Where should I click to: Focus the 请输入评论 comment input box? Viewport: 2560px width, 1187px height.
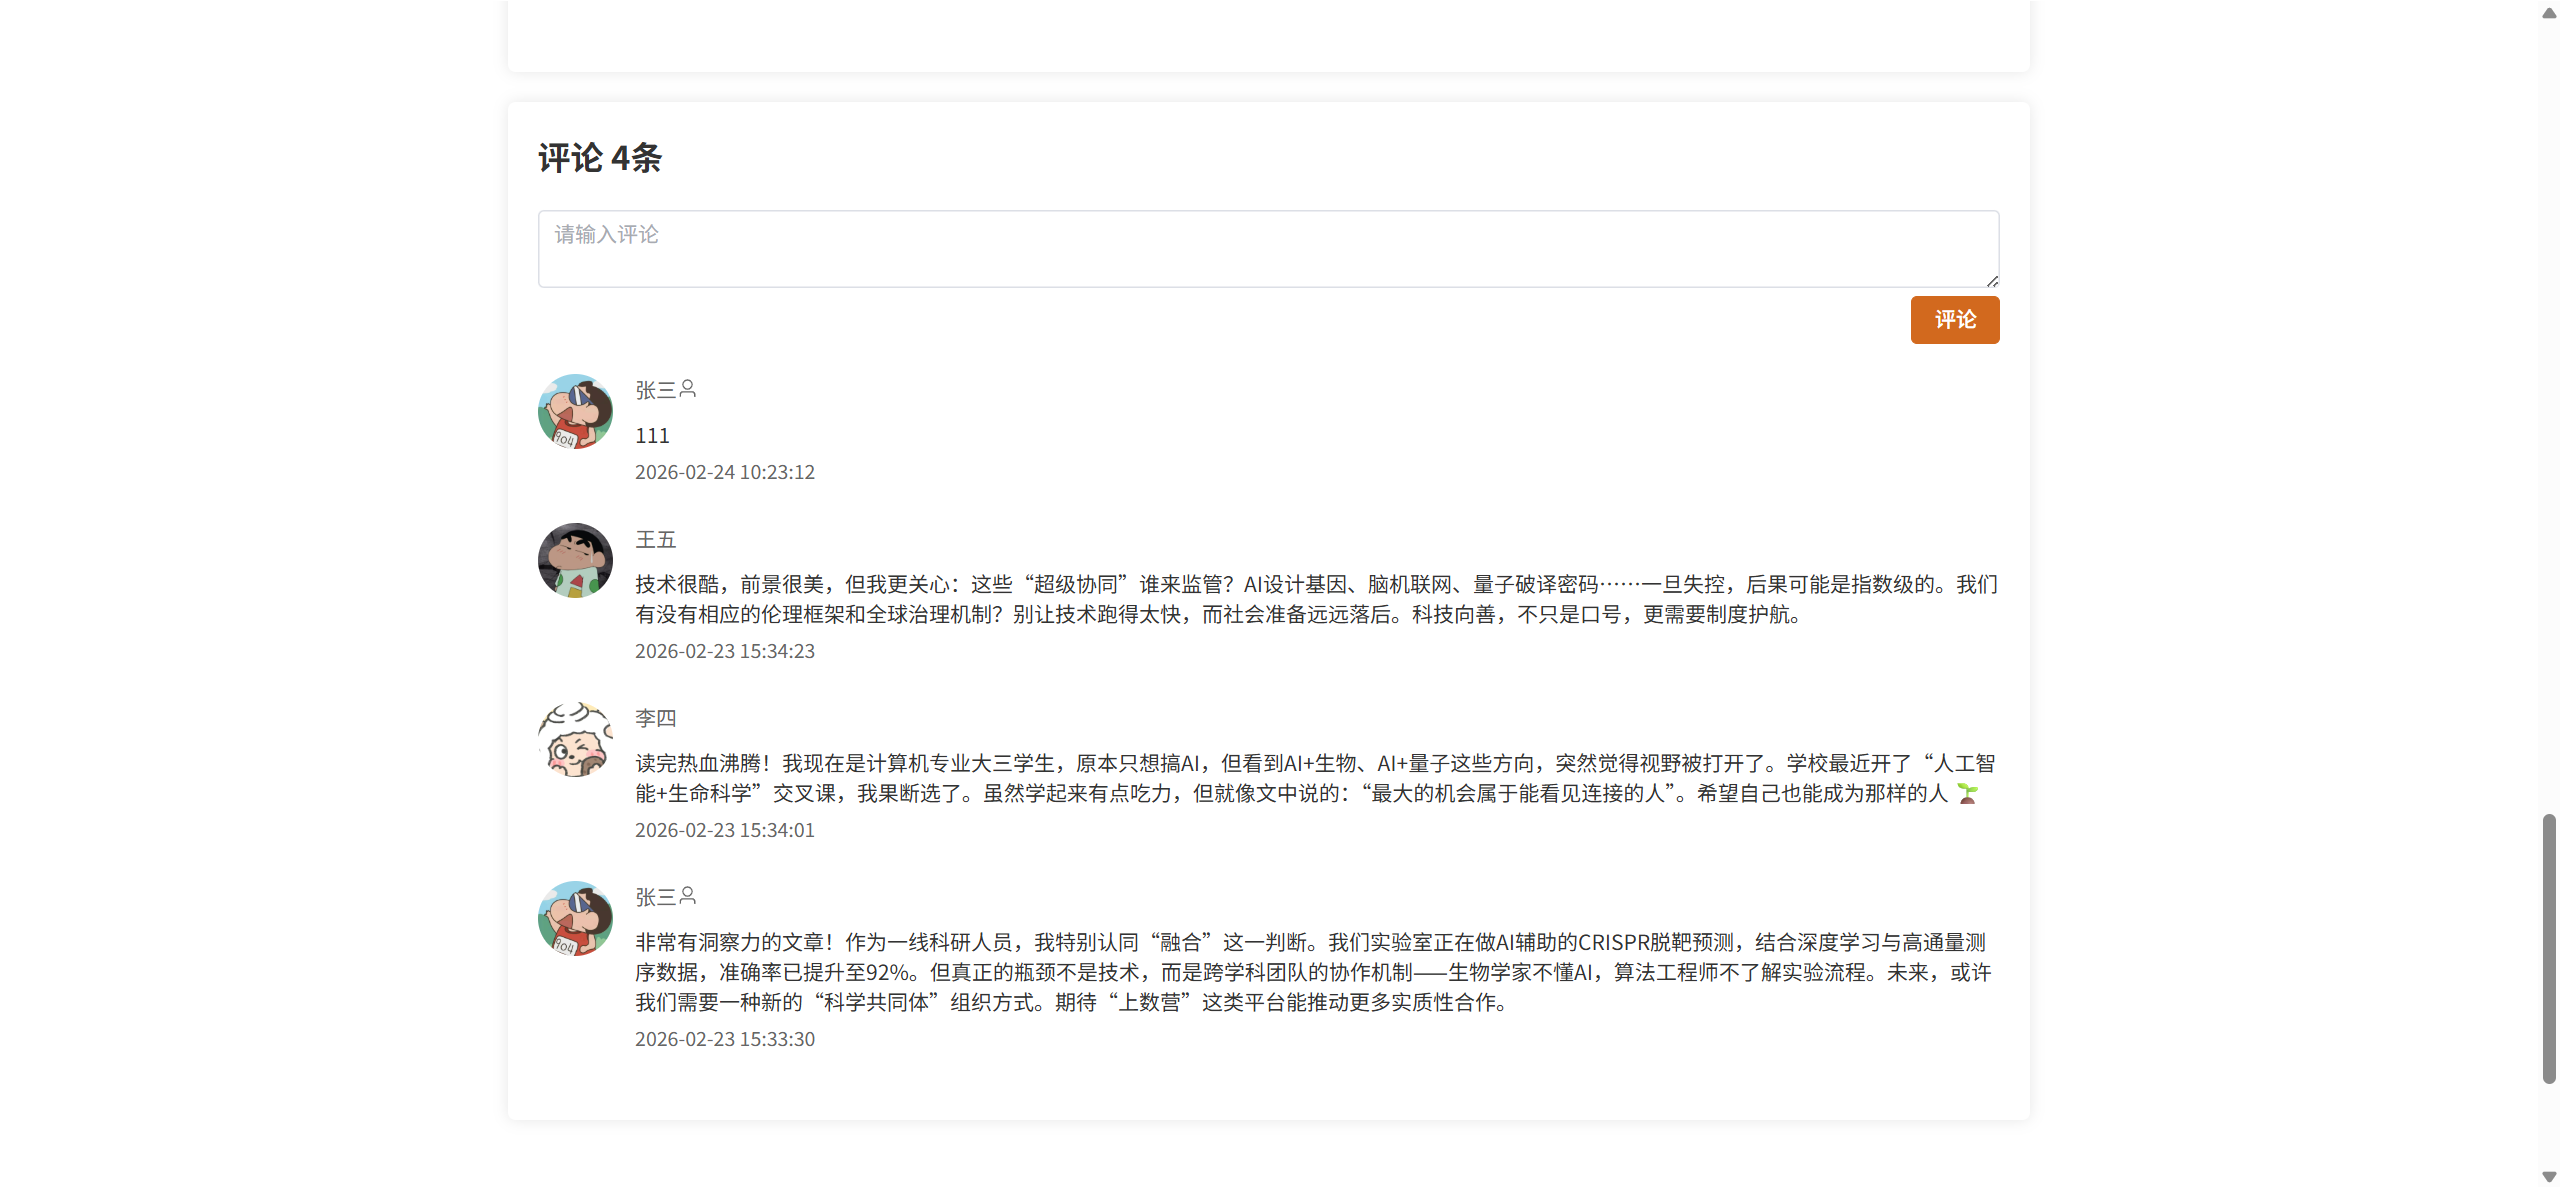click(x=1267, y=249)
